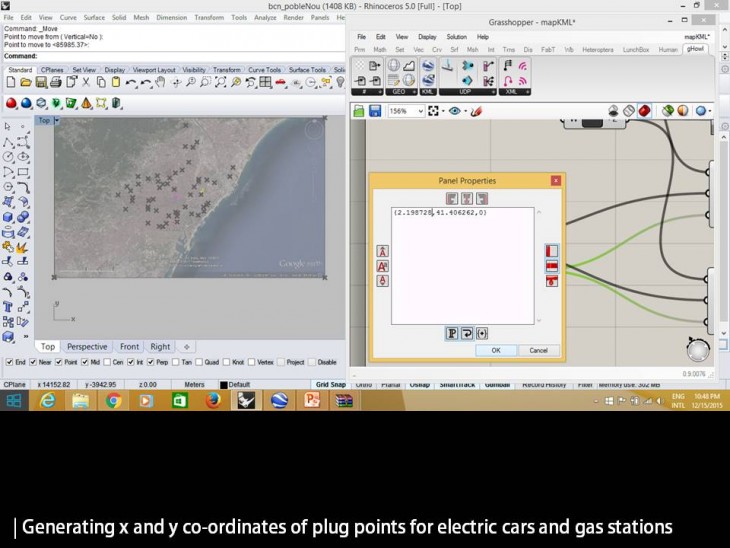730x548 pixels.
Task: Click Cancel in Panel Properties dialog
Action: tap(538, 350)
